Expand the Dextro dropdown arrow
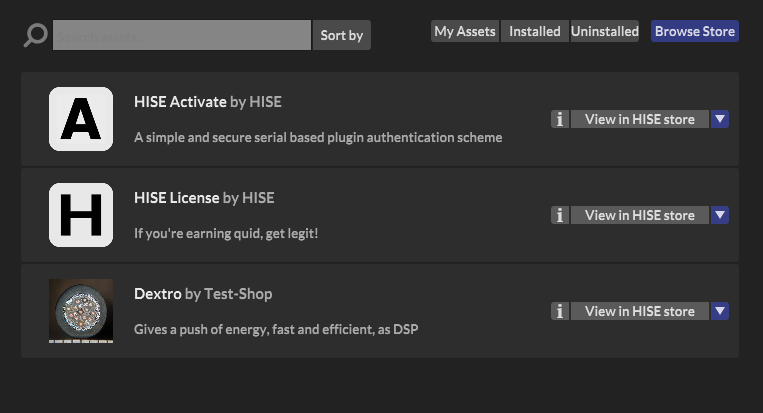The height and width of the screenshot is (413, 763). click(x=720, y=311)
